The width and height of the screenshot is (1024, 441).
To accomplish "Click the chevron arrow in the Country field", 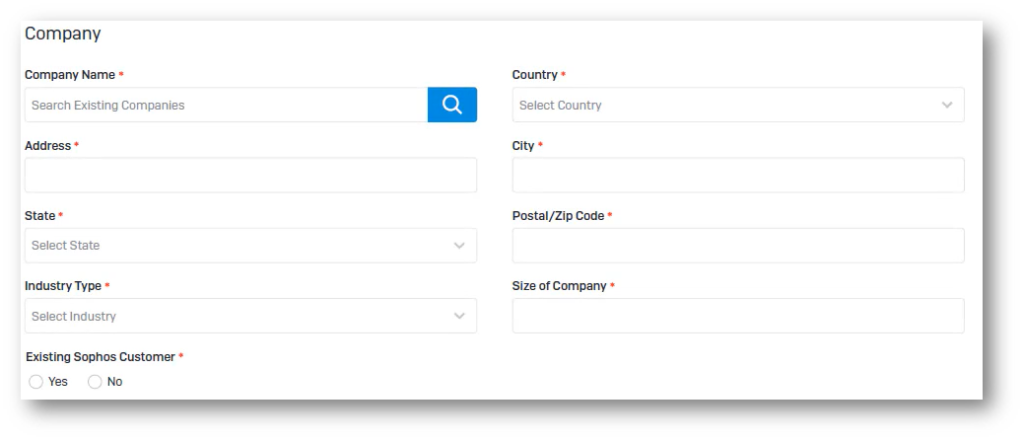I will (x=947, y=105).
